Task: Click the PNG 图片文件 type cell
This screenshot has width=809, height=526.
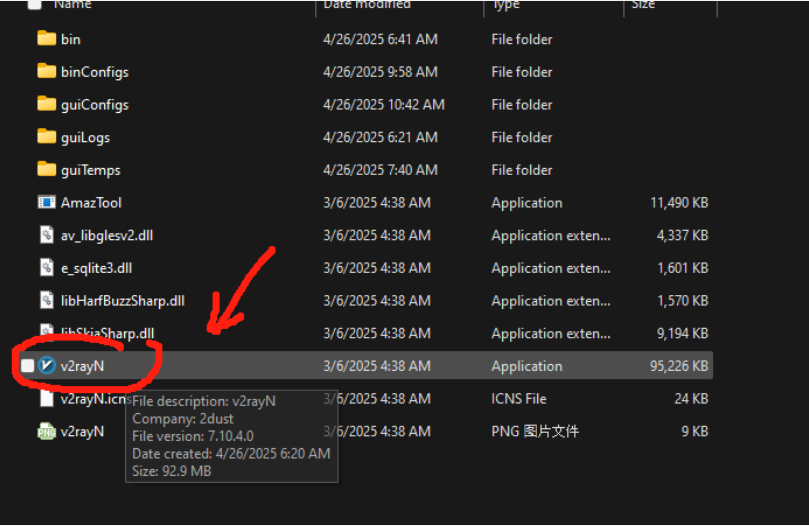Action: (x=535, y=431)
